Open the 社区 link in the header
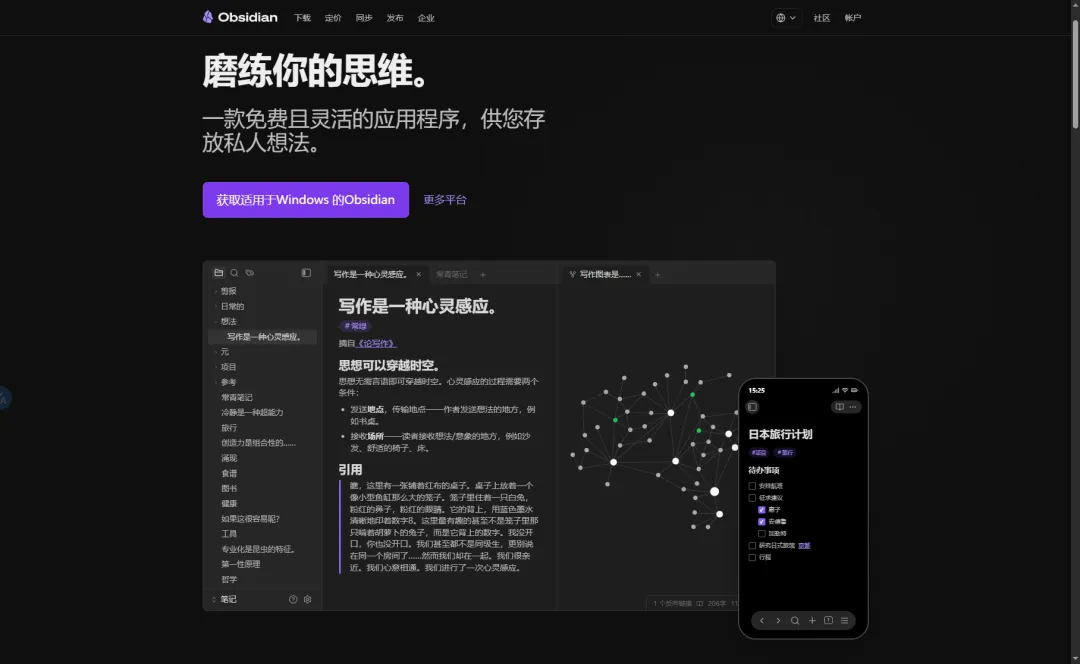 click(822, 18)
